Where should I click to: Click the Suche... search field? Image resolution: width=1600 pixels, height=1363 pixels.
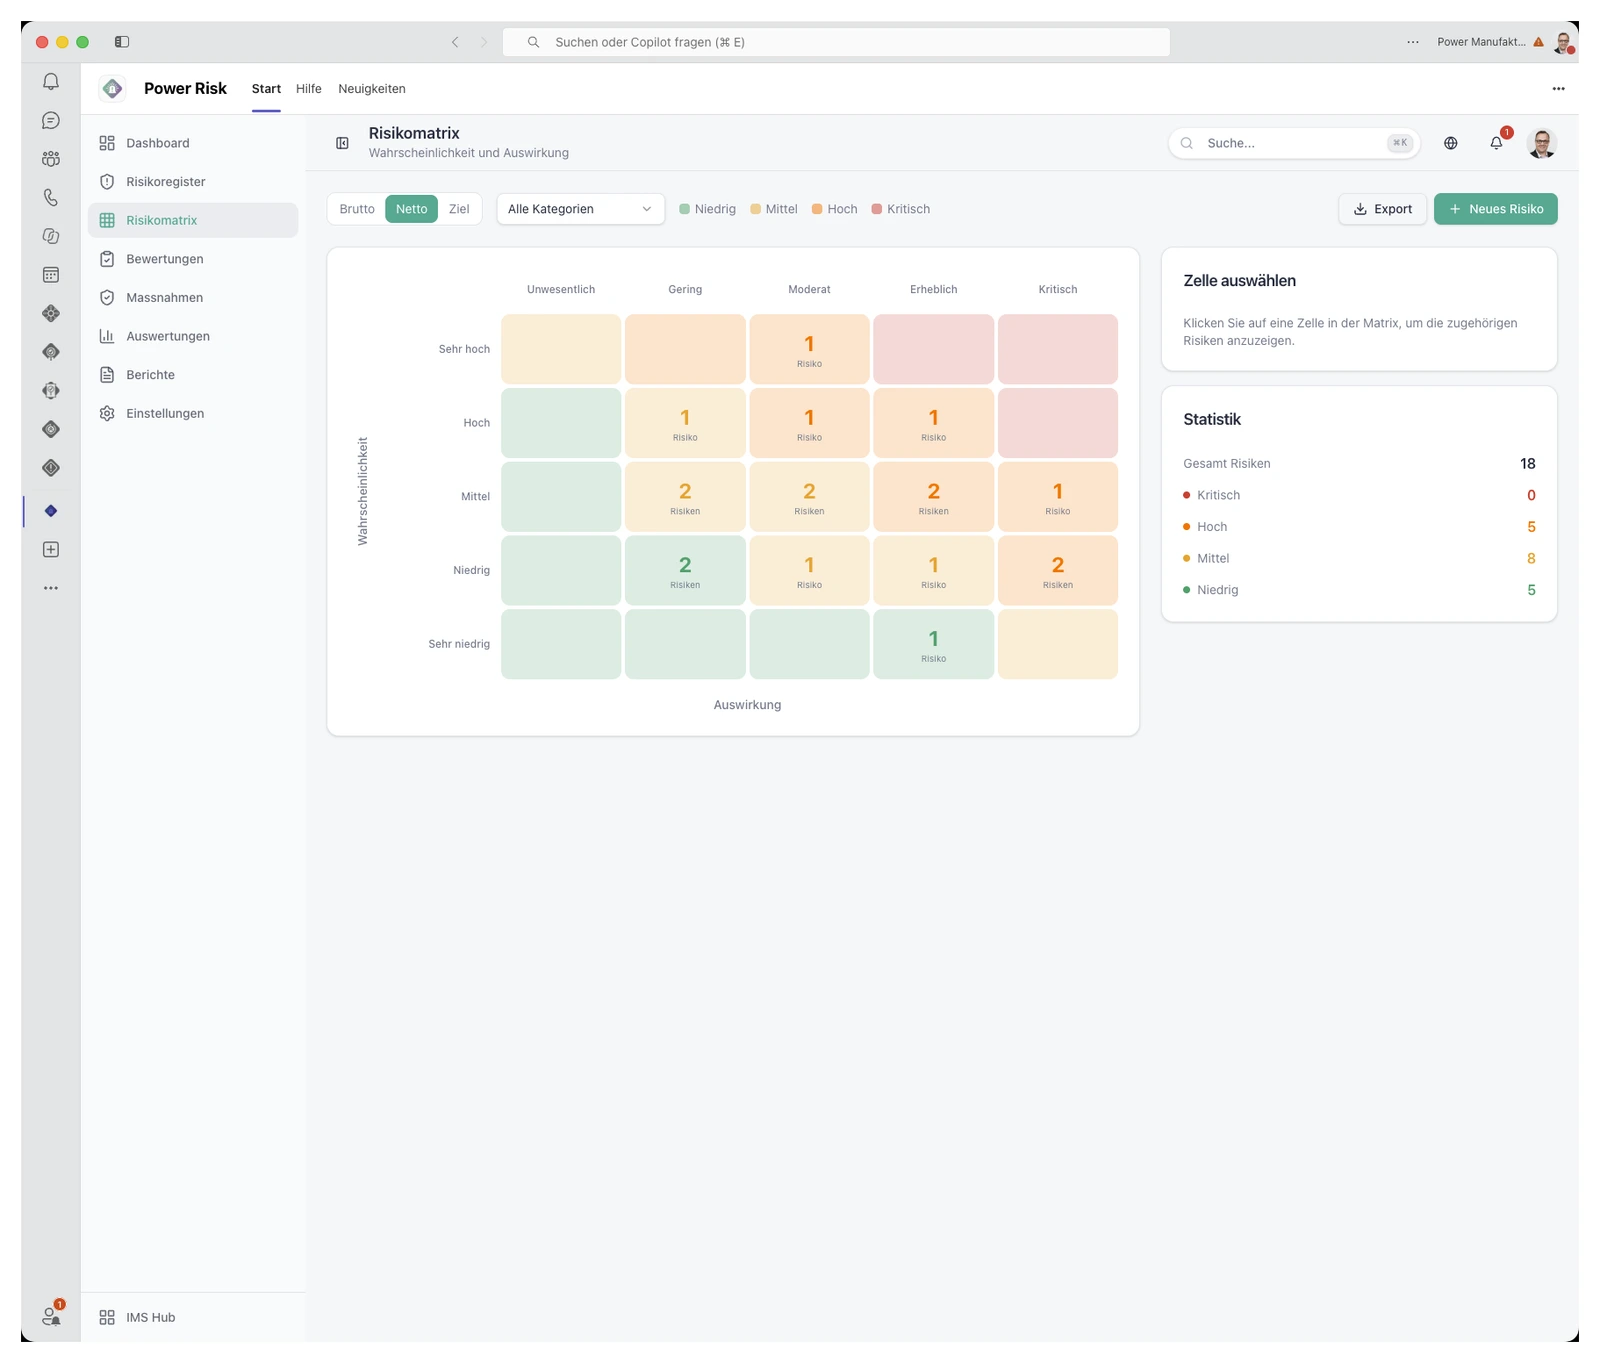(x=1294, y=143)
